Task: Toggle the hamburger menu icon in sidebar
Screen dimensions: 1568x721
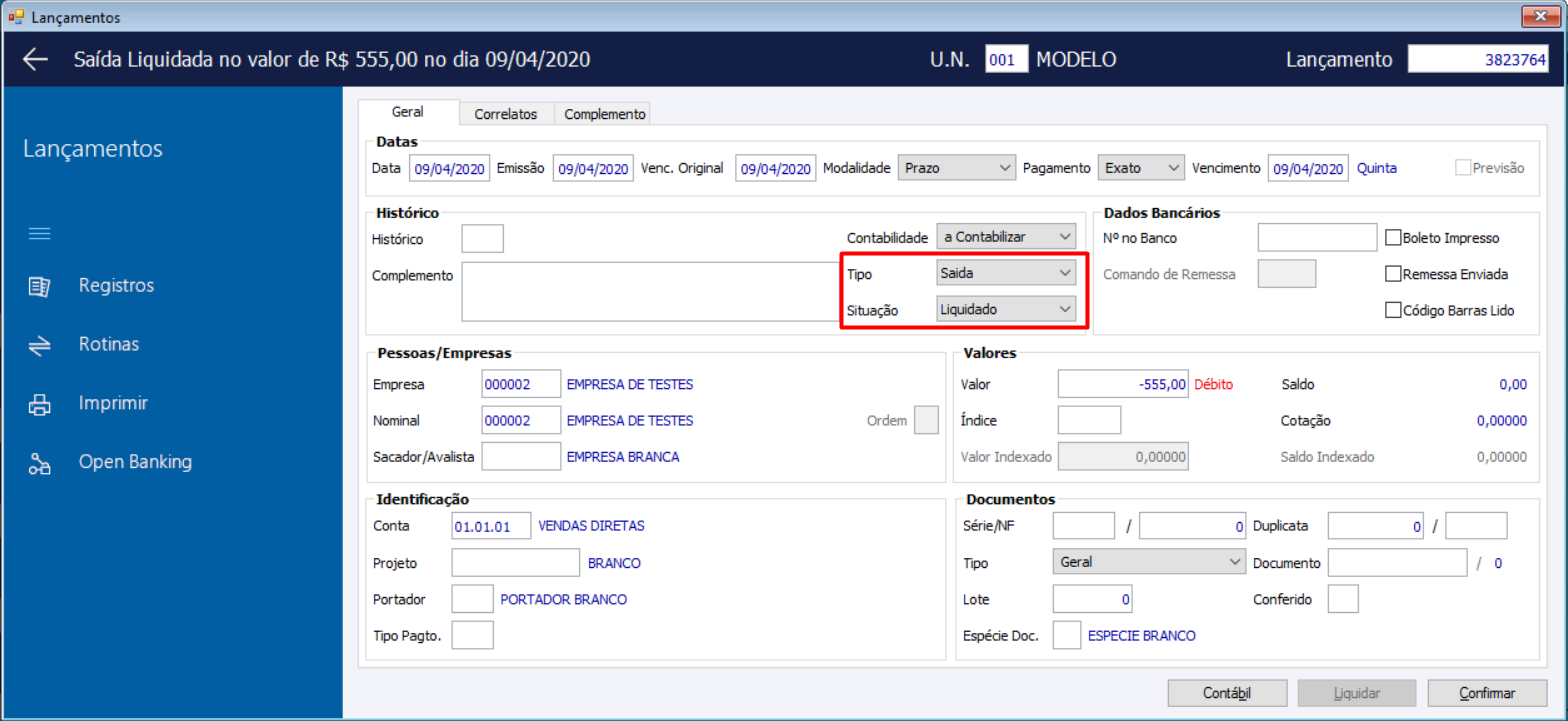Action: 40,234
